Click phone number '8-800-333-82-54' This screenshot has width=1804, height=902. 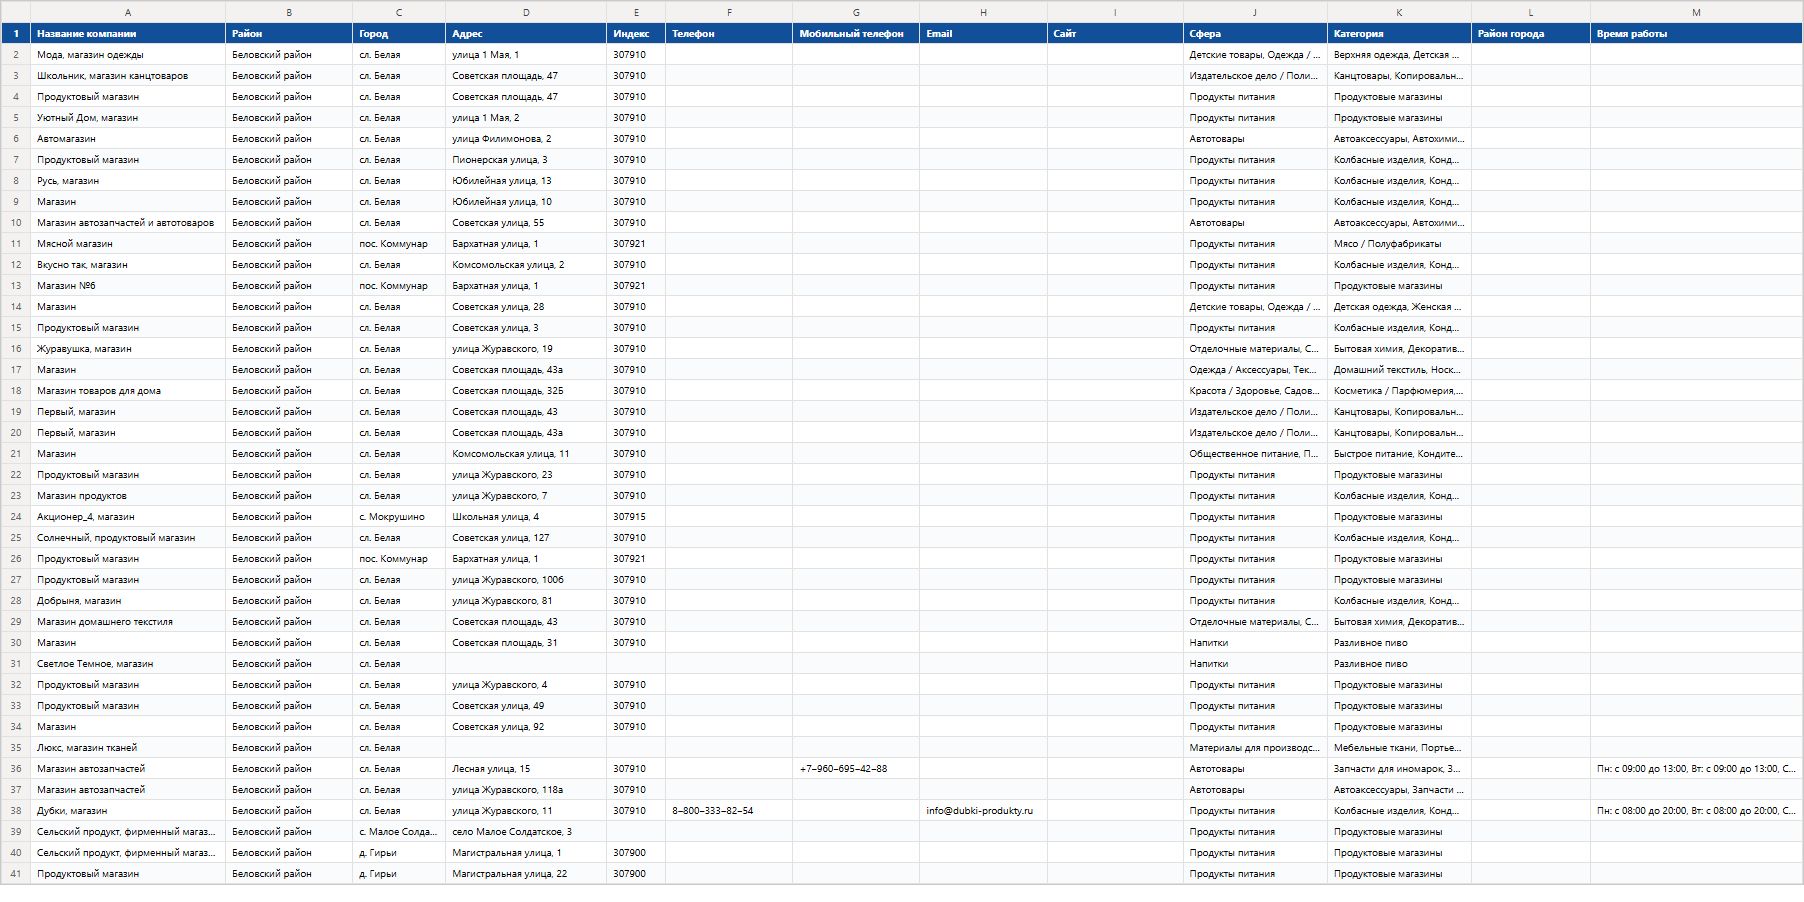729,811
